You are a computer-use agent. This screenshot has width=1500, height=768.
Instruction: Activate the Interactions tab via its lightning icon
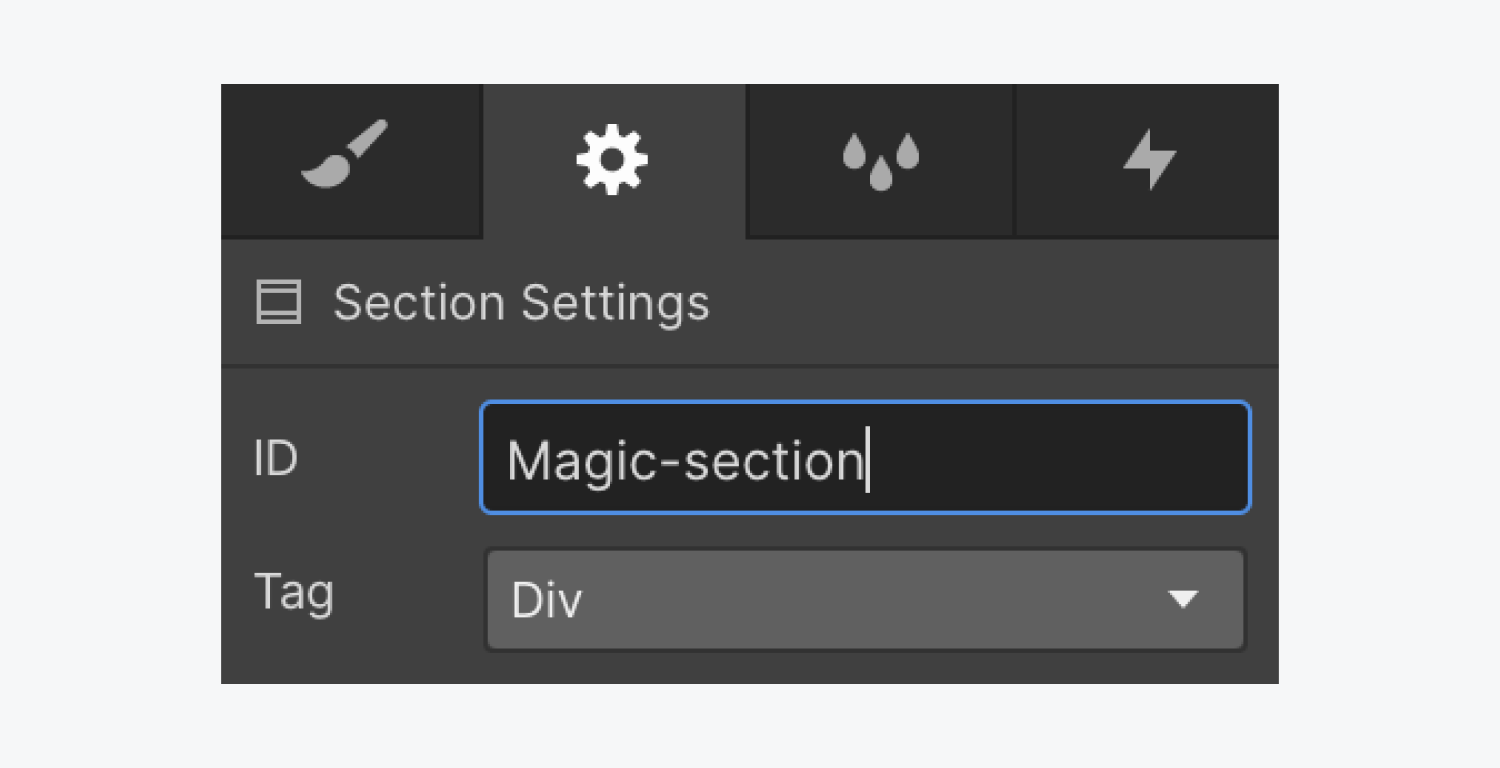pos(1147,158)
